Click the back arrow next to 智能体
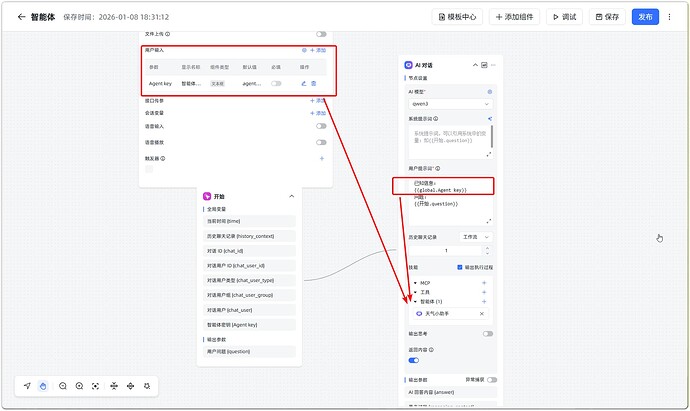Viewport: 690px width, 411px height. click(x=21, y=17)
